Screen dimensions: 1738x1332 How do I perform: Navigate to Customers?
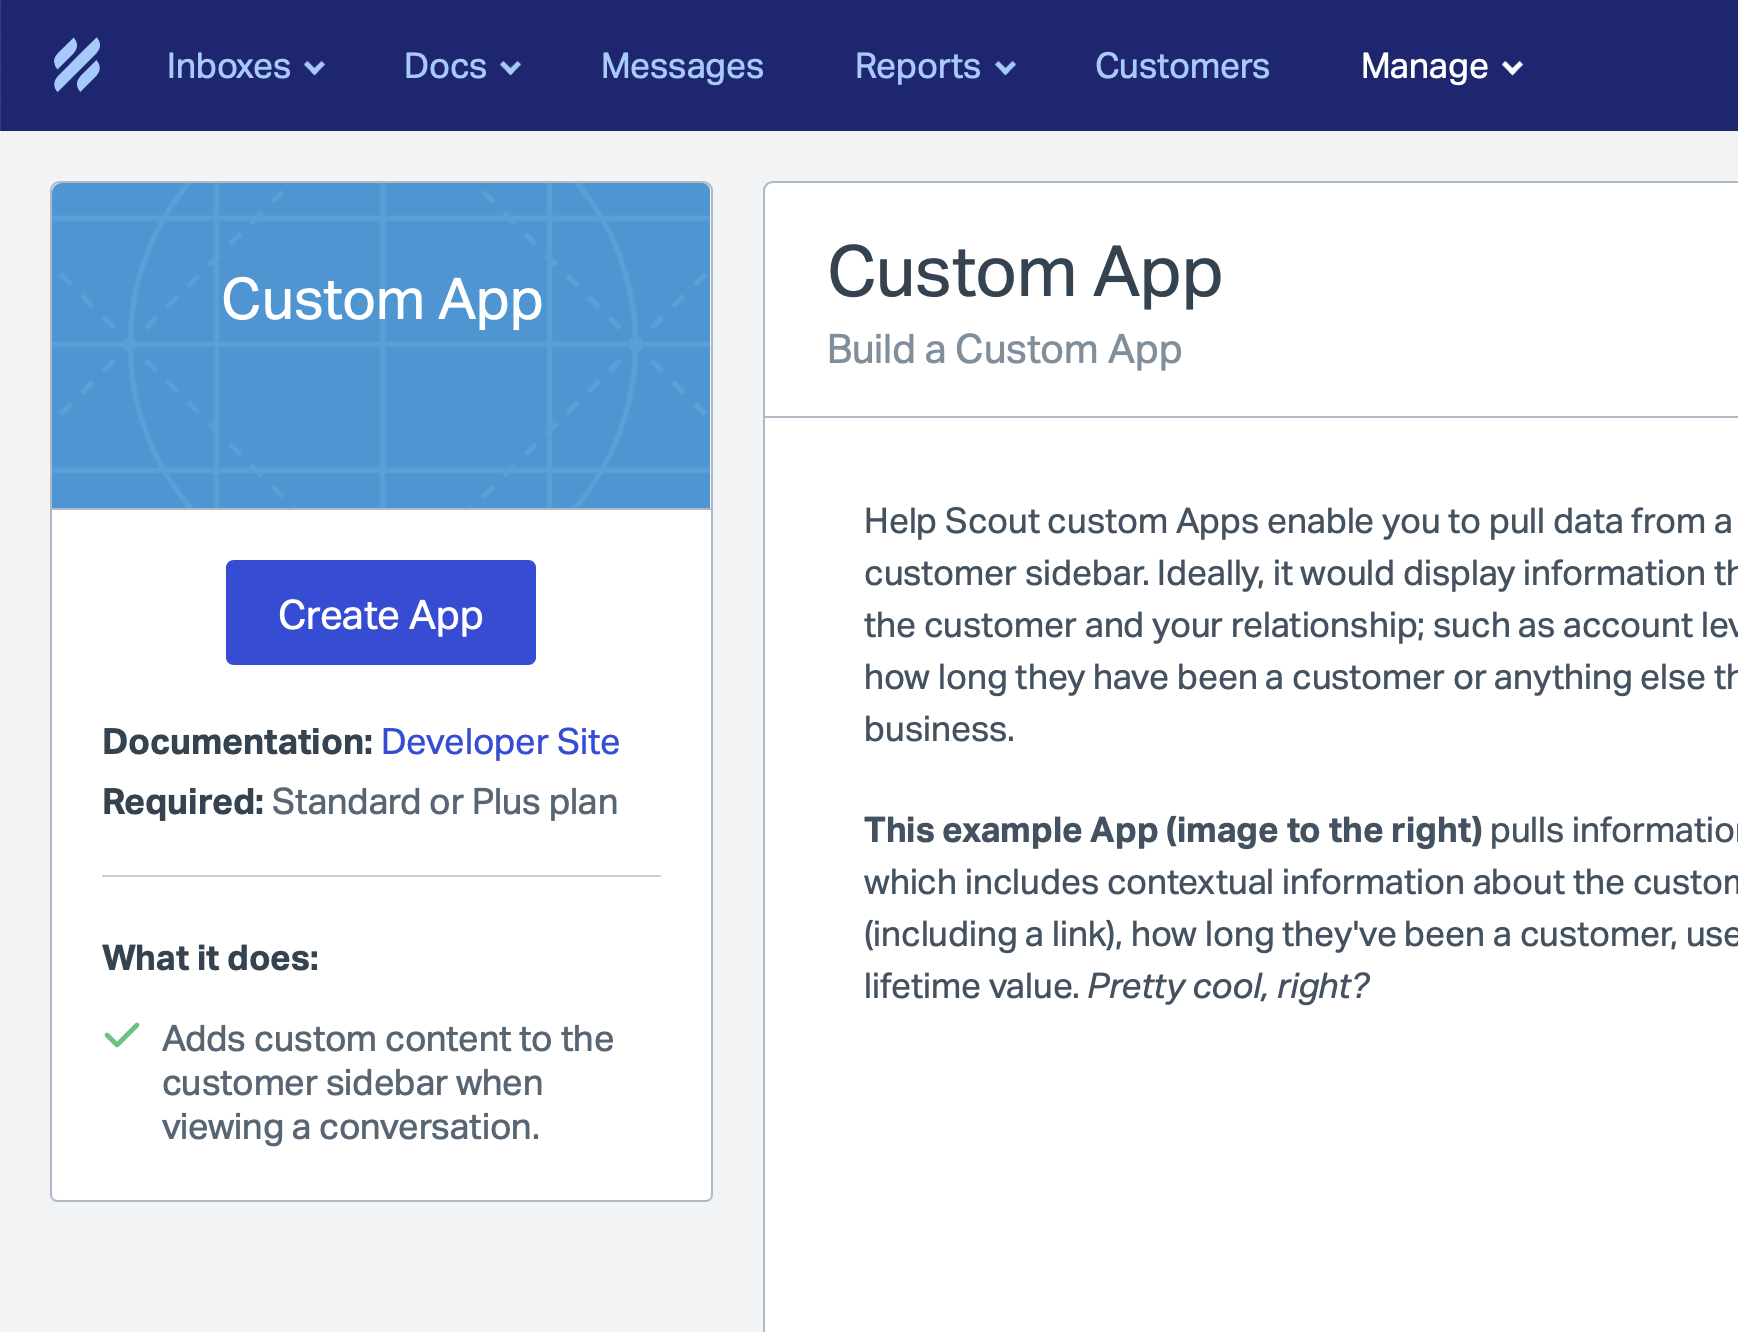tap(1182, 66)
